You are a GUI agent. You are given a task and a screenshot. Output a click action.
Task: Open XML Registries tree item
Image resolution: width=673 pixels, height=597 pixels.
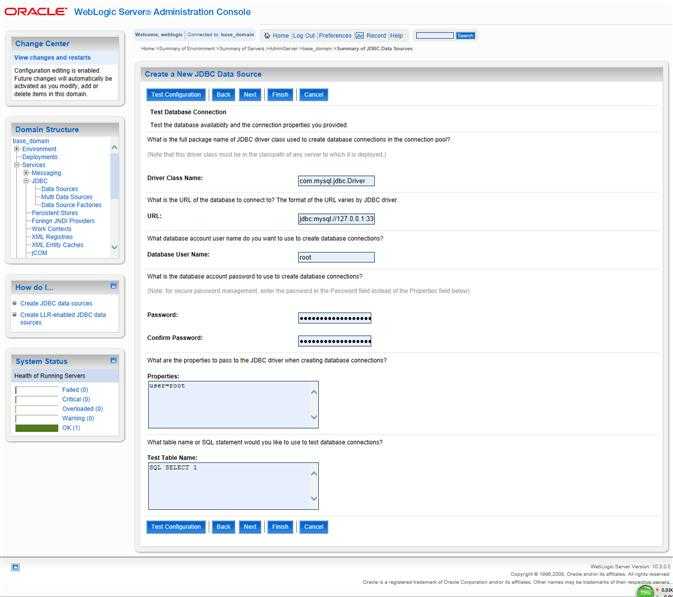(x=52, y=237)
